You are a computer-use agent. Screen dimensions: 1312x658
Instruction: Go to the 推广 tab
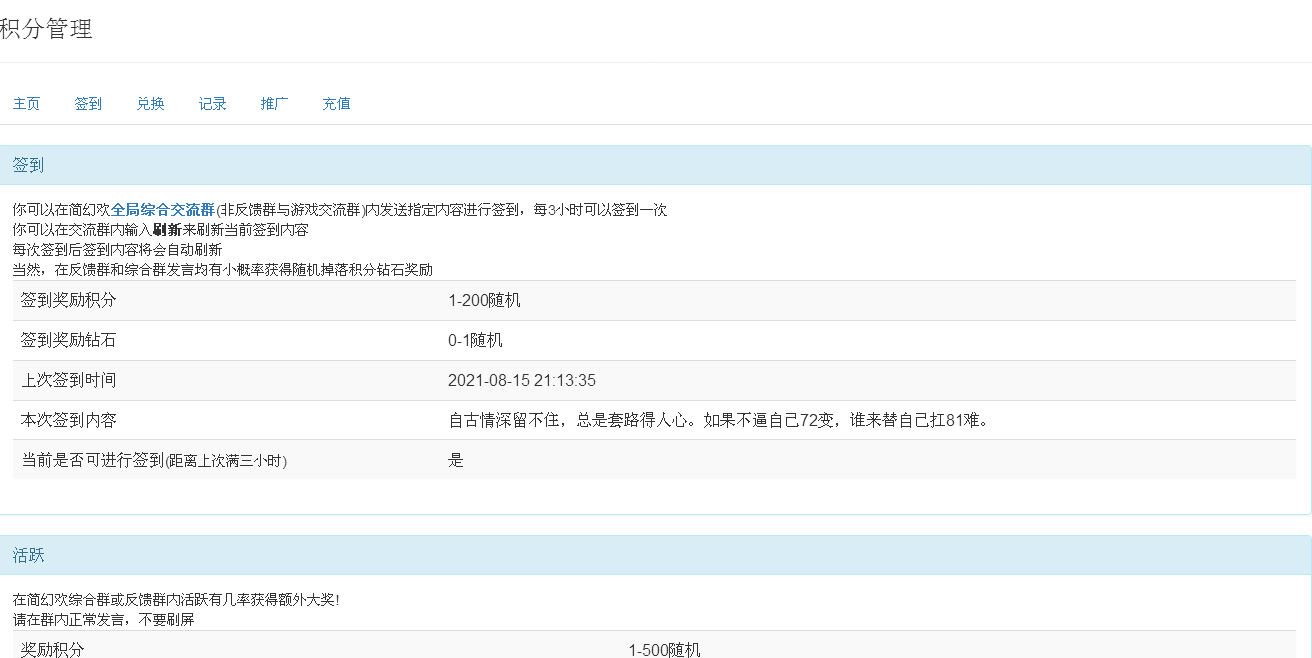275,104
